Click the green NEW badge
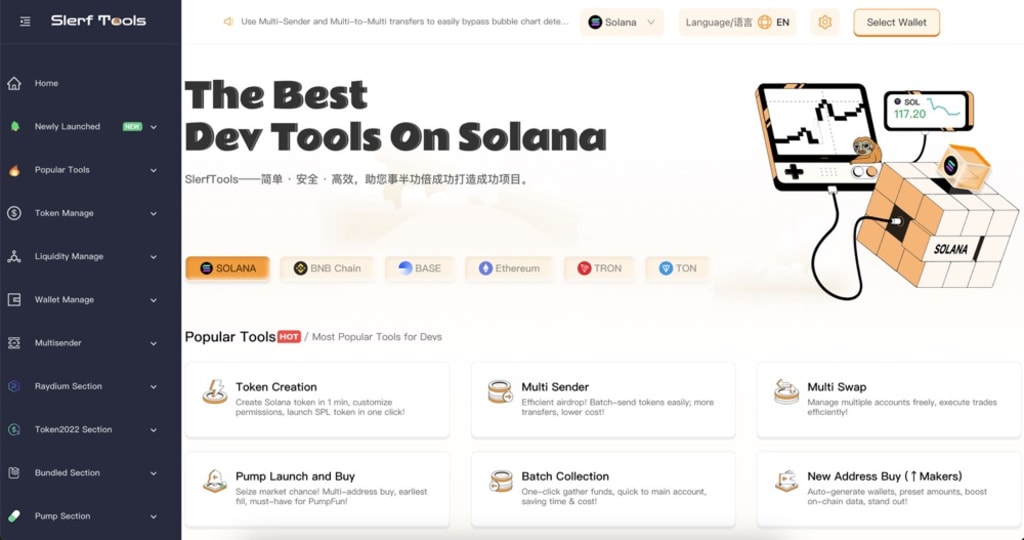Viewport: 1024px width, 540px height. tap(133, 127)
